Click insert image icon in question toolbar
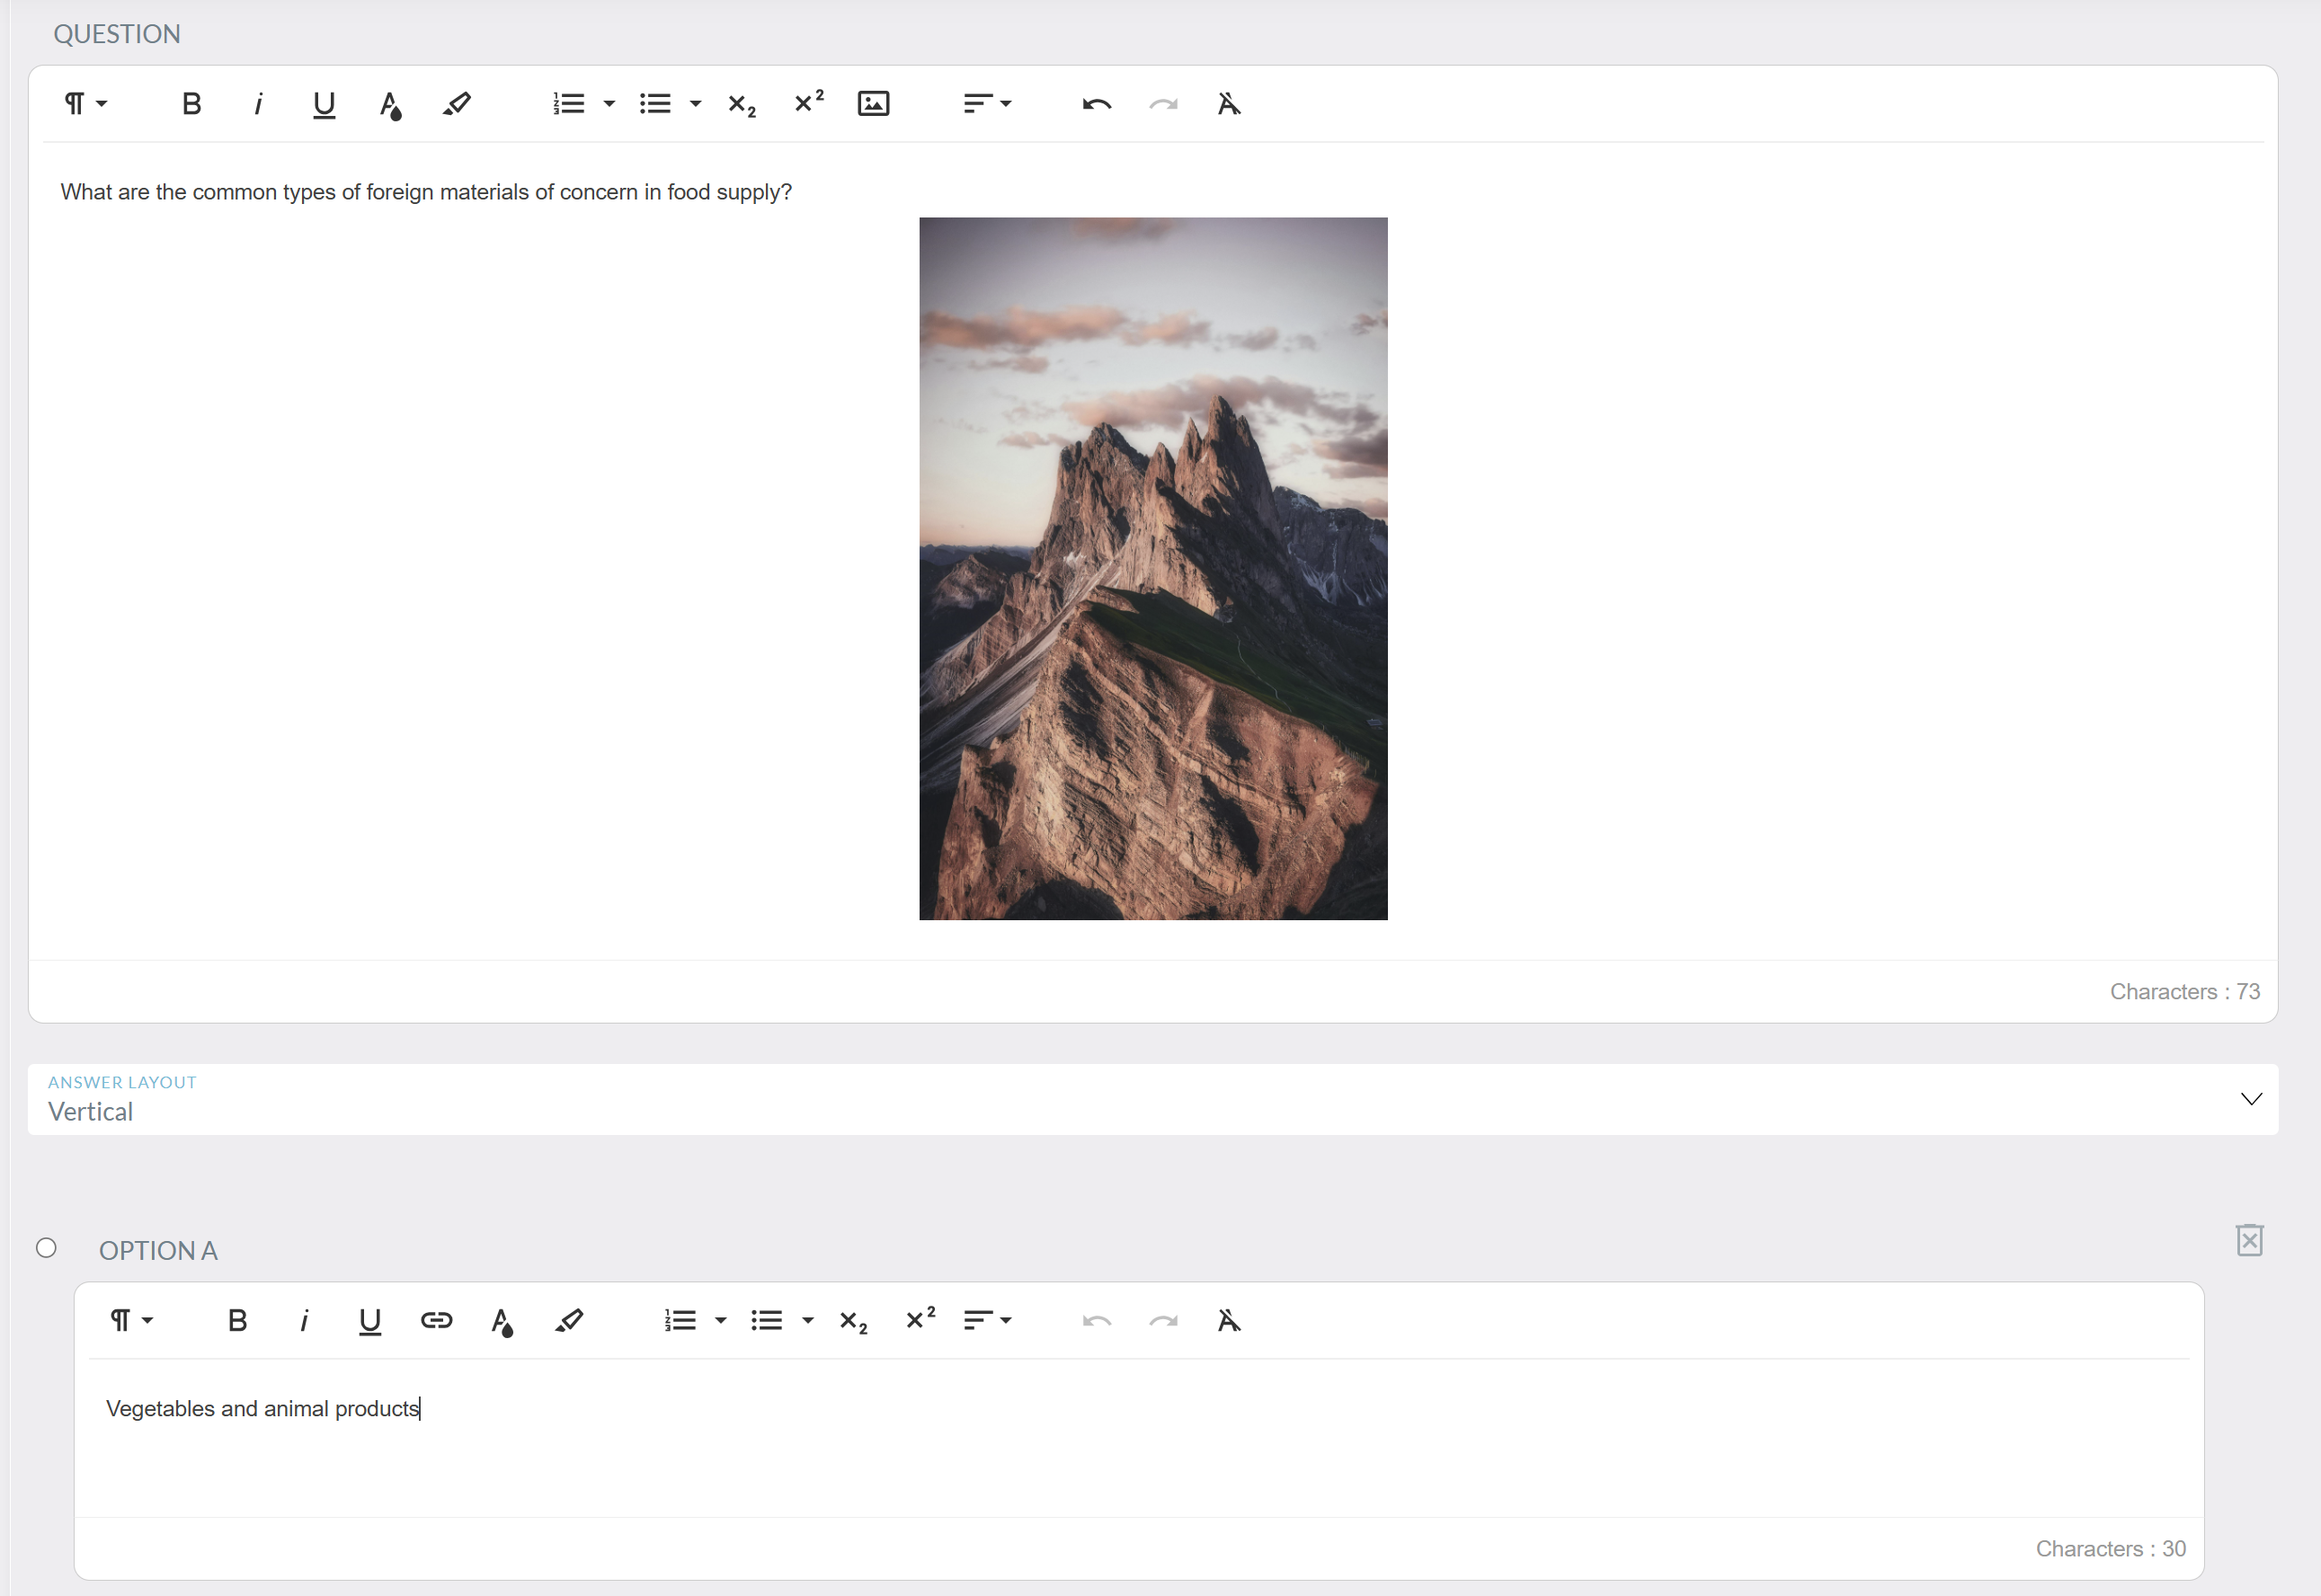2321x1596 pixels. 873,104
